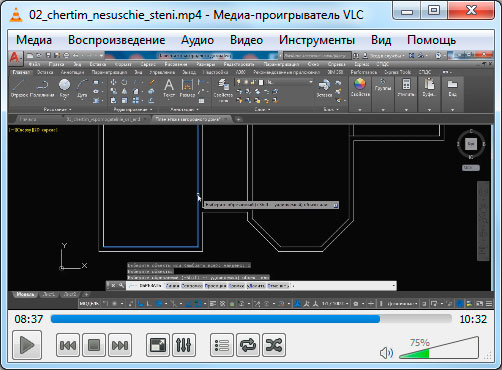Open extended settings equalizer icon
Viewport: 502px width, 370px height.
point(184,345)
